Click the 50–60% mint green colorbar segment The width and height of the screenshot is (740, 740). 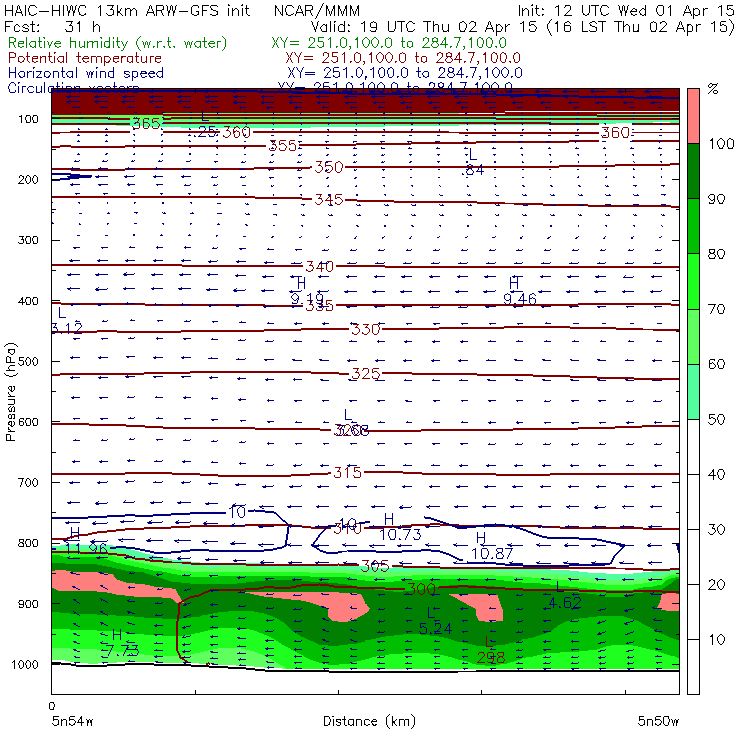coord(693,392)
